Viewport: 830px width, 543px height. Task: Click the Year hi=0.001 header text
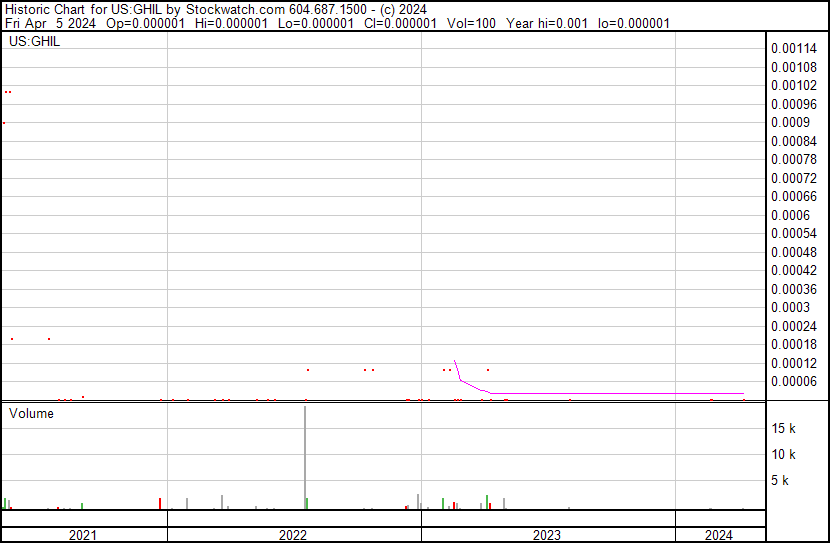[x=547, y=23]
